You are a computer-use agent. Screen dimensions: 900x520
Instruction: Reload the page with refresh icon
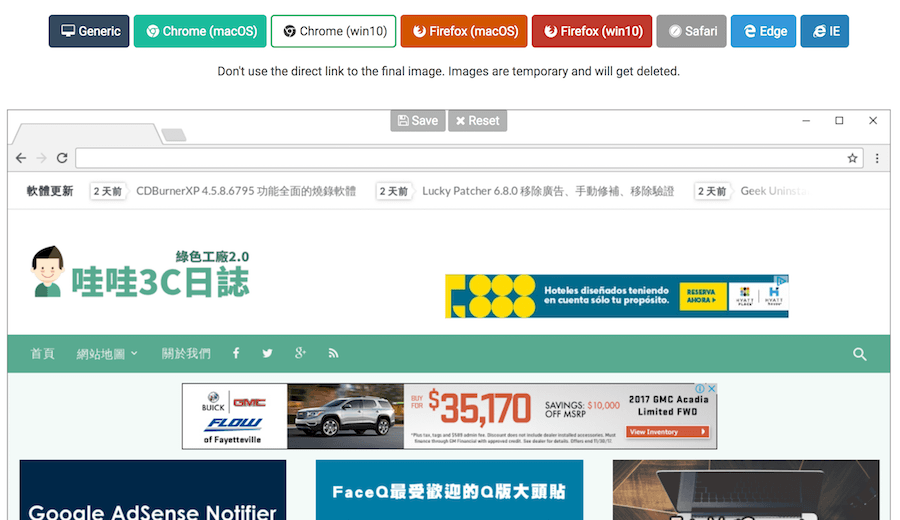click(62, 158)
